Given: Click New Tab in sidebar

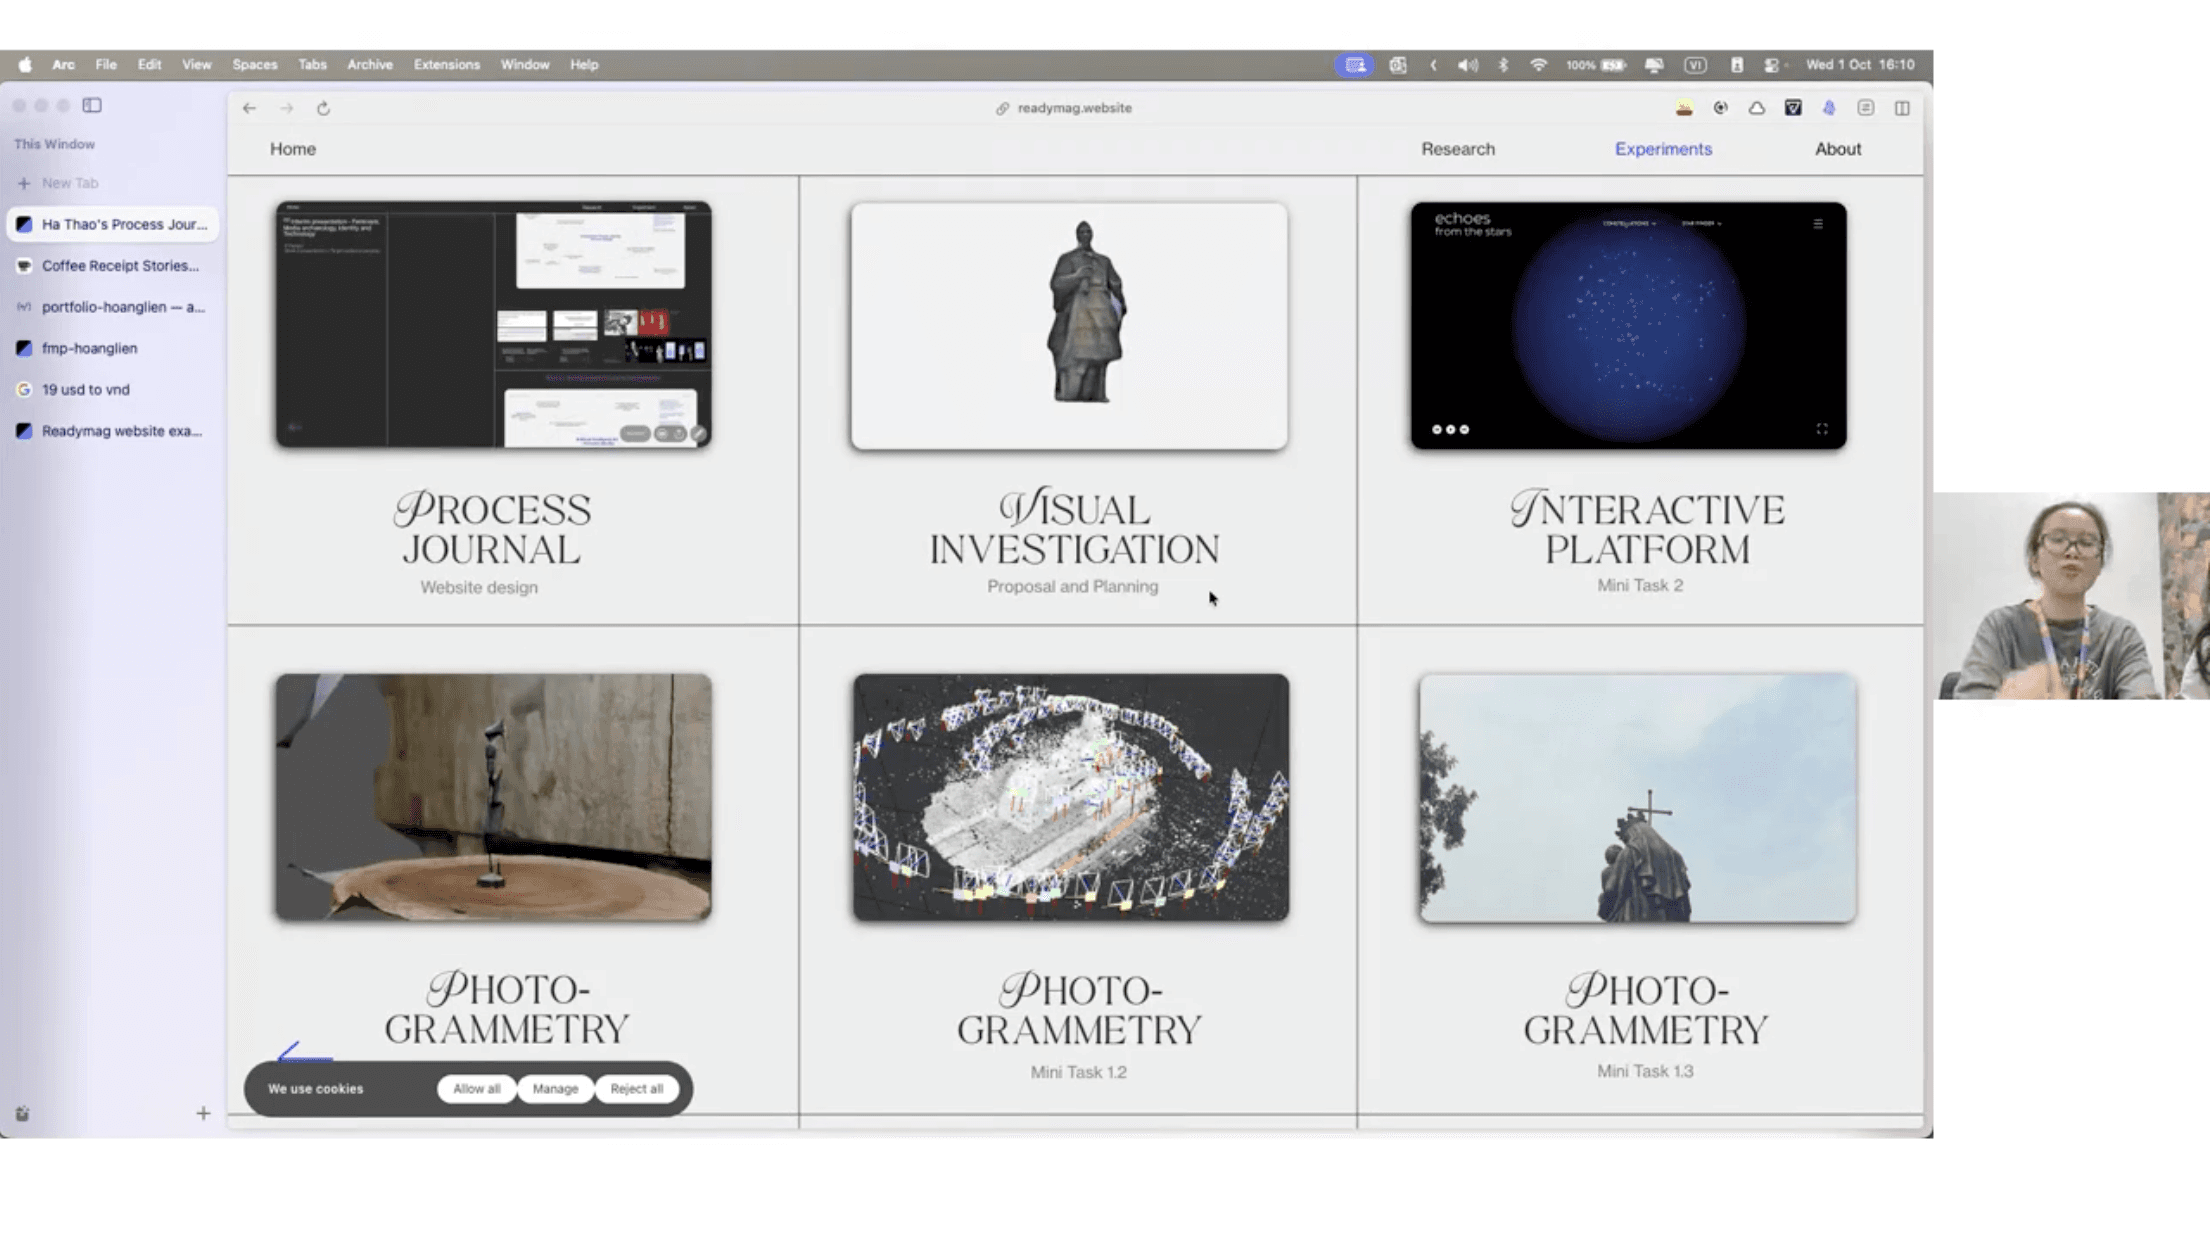Looking at the screenshot, I should (x=69, y=183).
